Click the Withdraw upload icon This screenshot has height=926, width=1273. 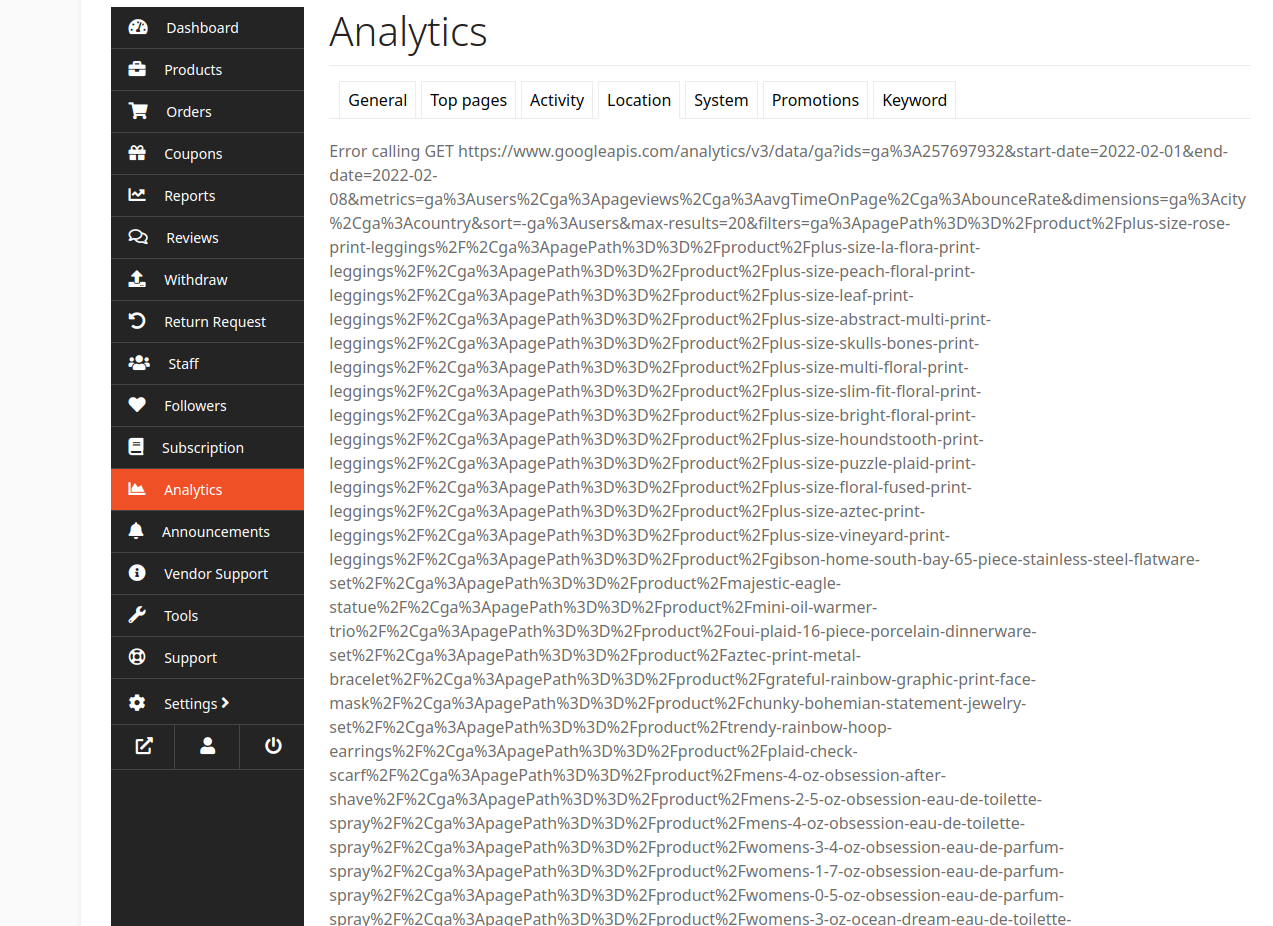click(137, 280)
